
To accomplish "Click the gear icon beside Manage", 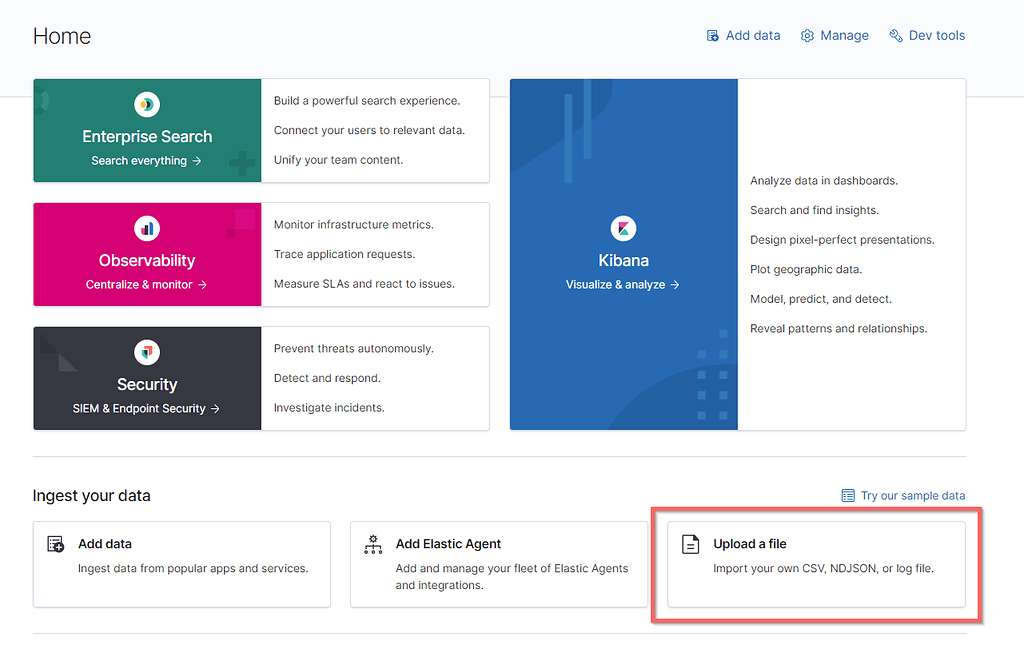I will coord(807,35).
